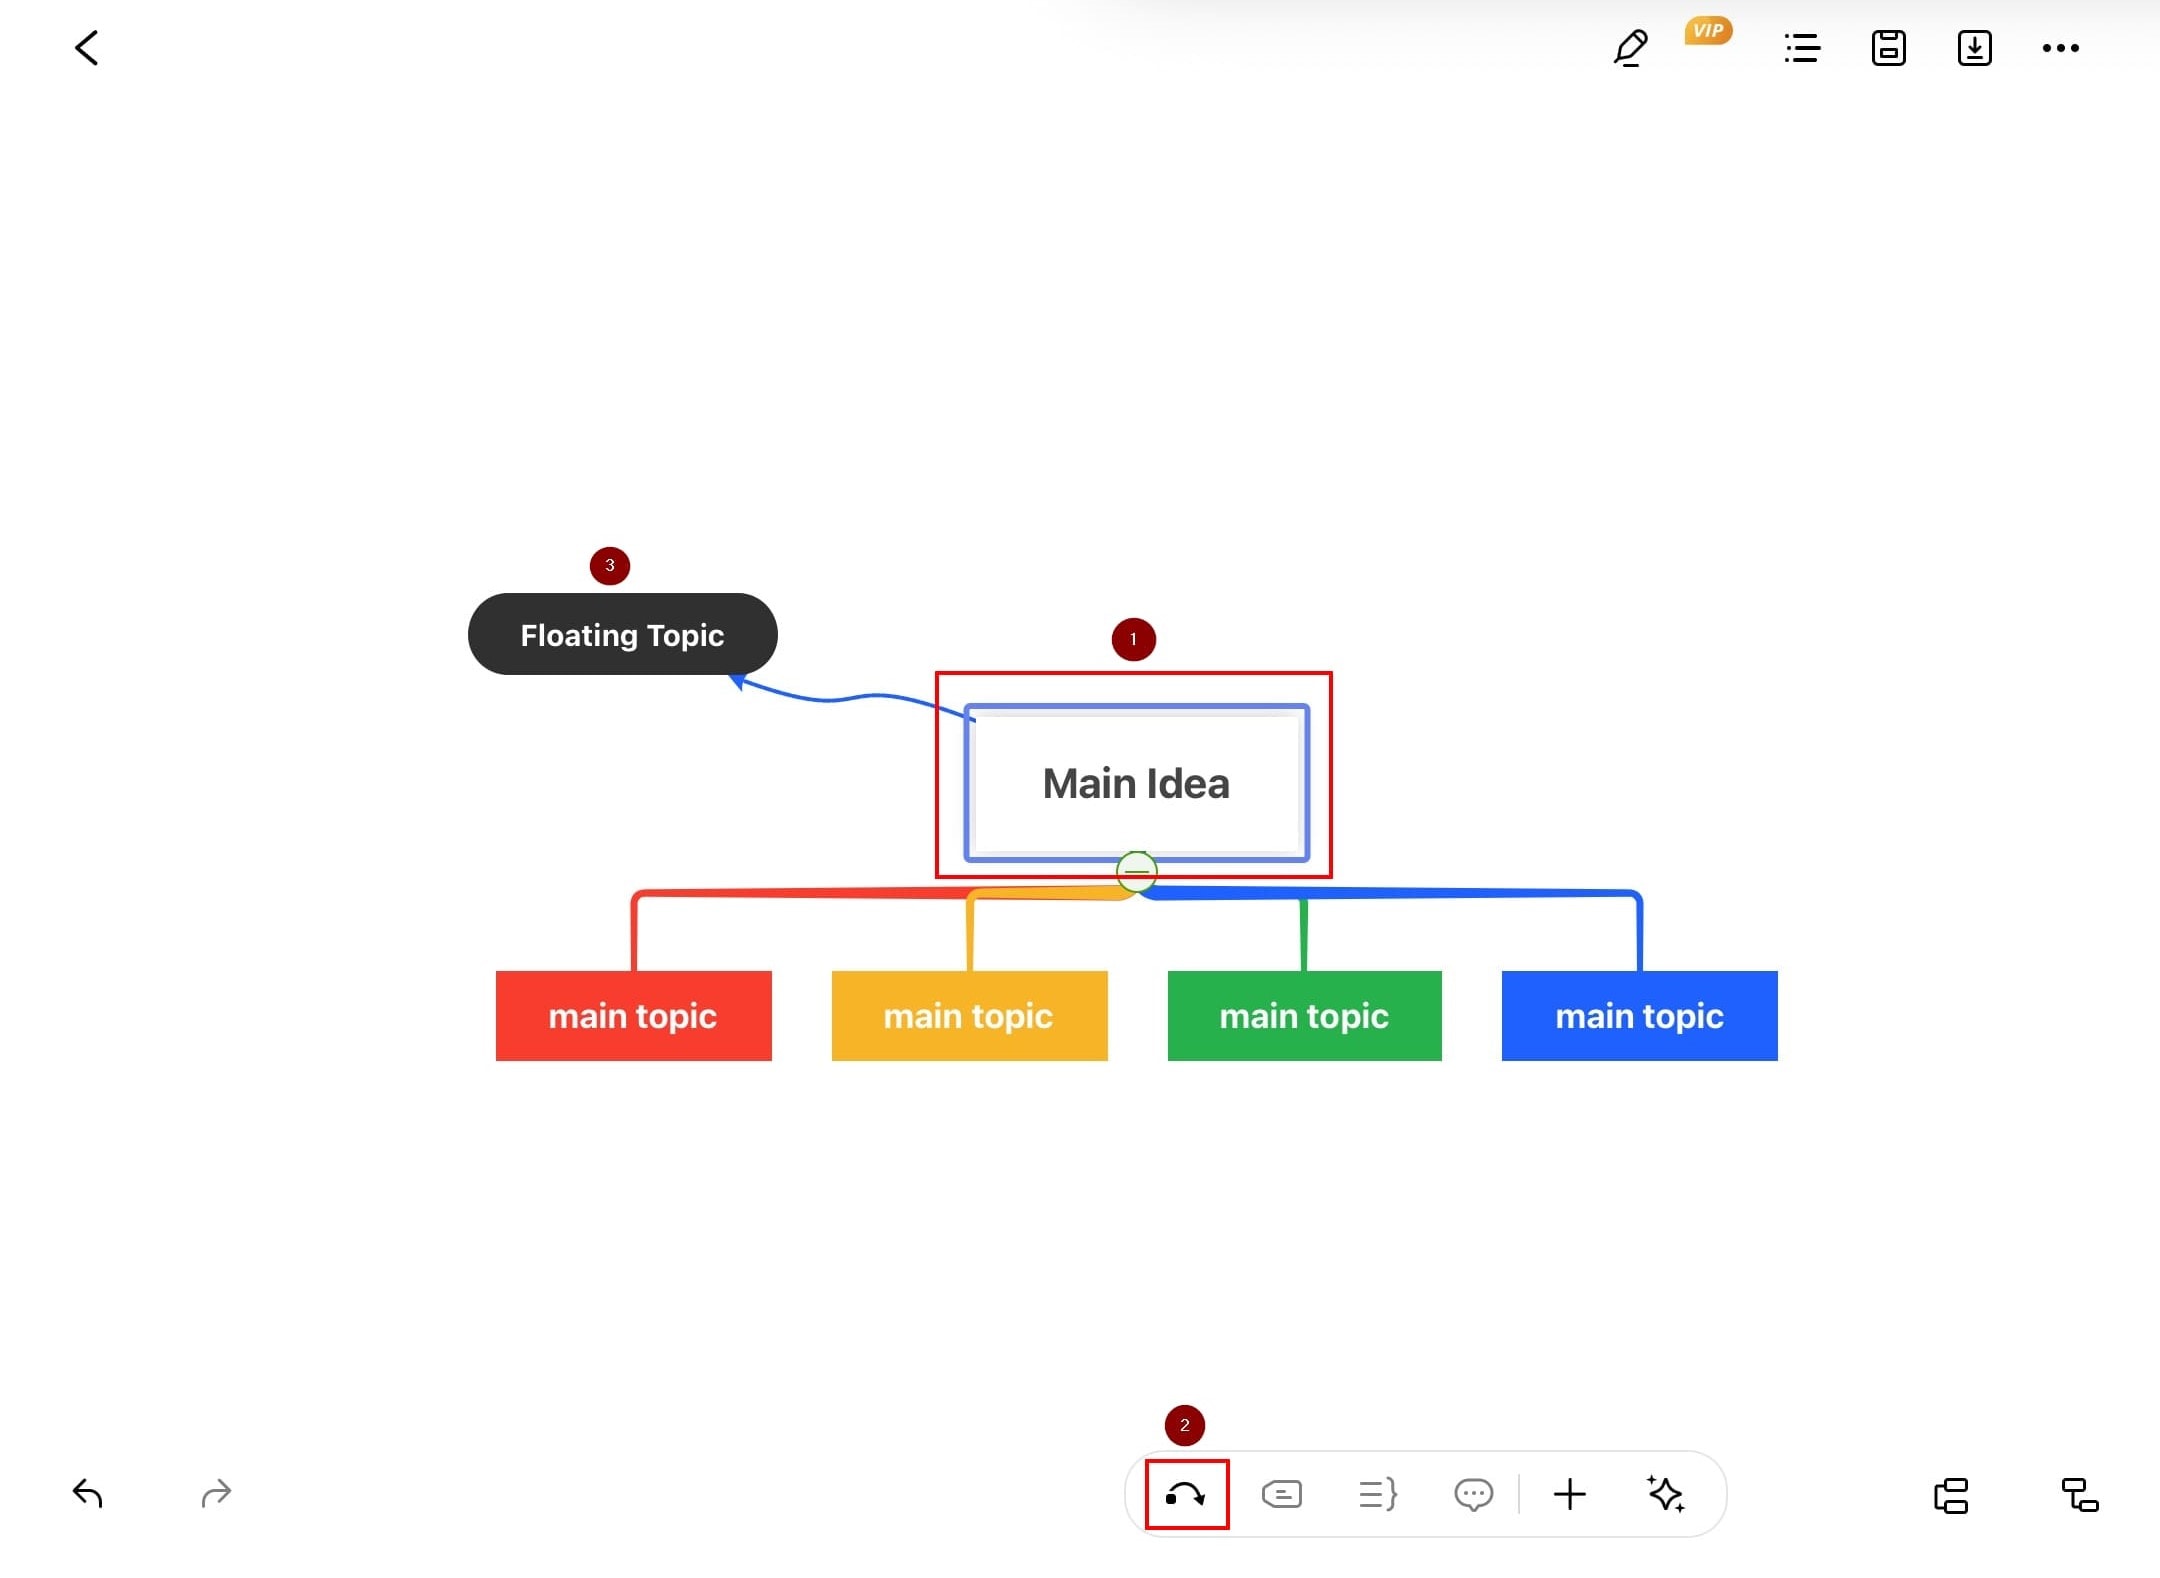
Task: Redo the undone action
Action: [x=216, y=1494]
